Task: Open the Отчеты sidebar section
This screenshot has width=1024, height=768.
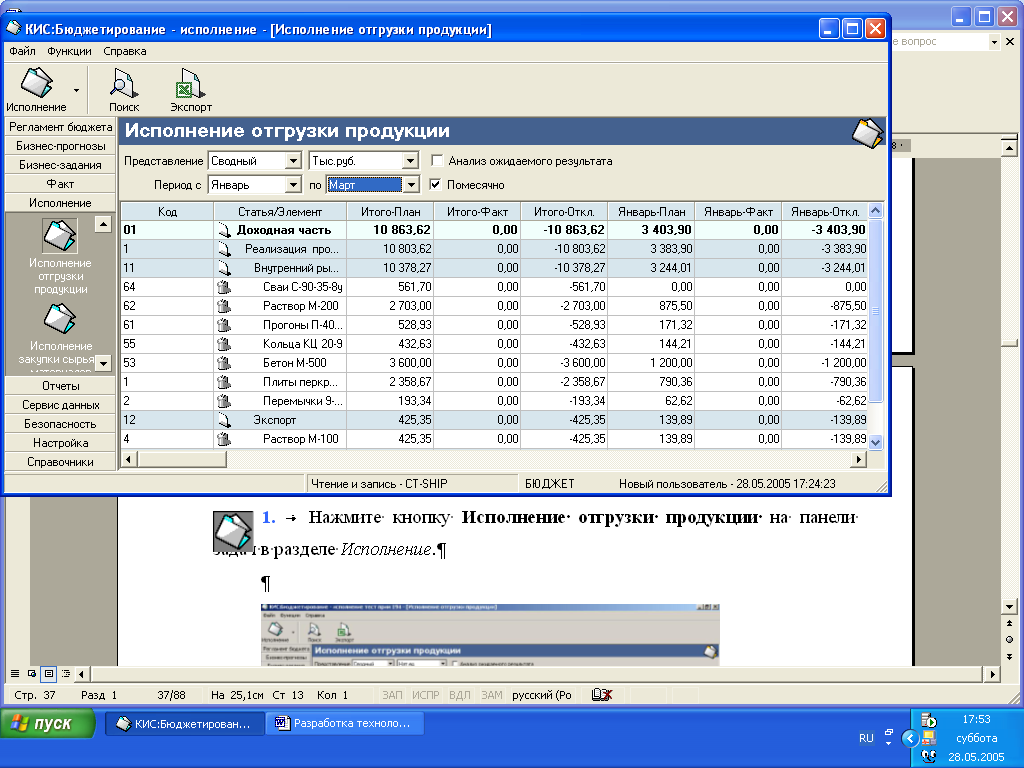Action: 60,386
